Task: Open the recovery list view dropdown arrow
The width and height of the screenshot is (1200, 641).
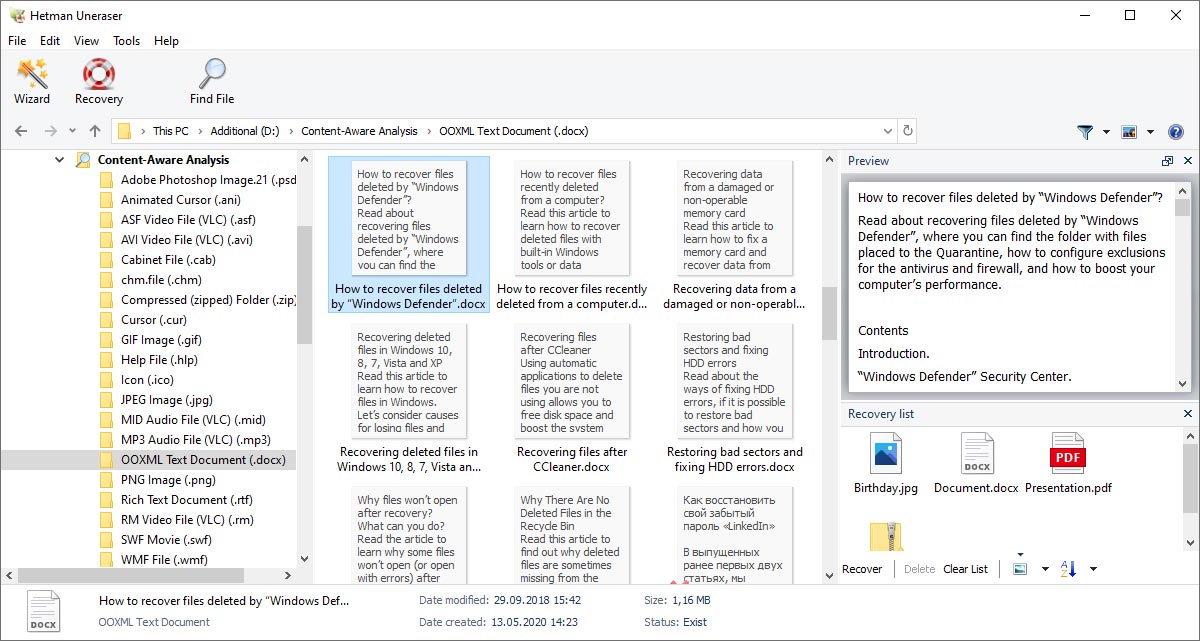Action: (x=1045, y=569)
